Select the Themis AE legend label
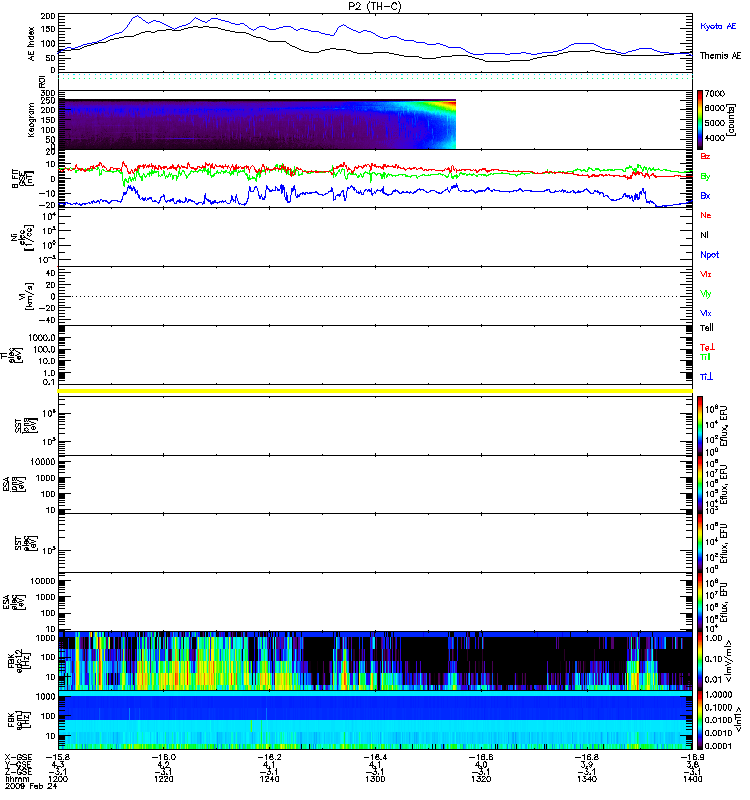The image size is (750, 800). point(720,56)
